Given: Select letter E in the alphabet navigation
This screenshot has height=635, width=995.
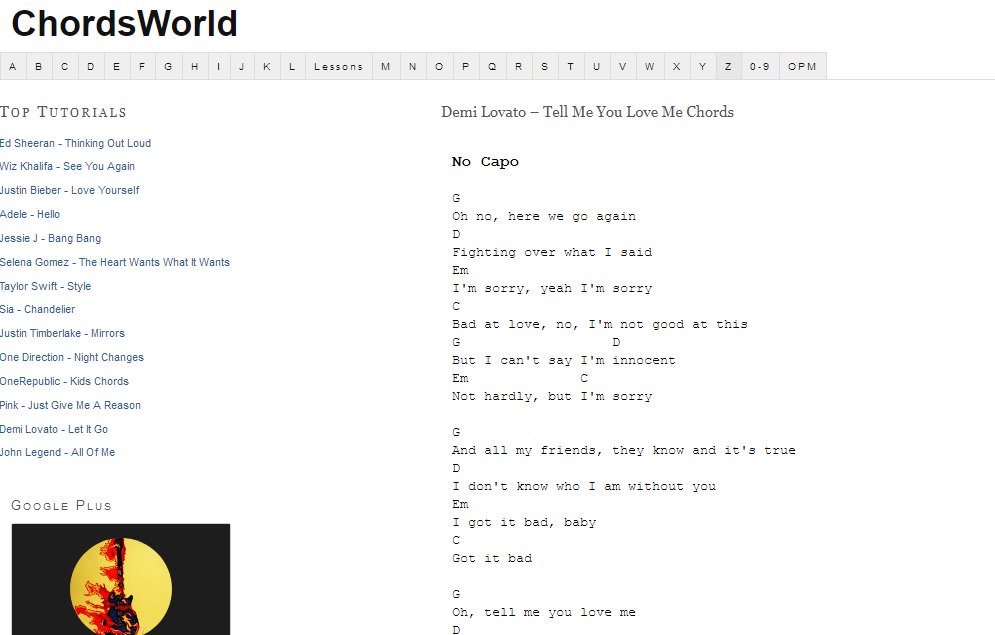Looking at the screenshot, I should (117, 66).
